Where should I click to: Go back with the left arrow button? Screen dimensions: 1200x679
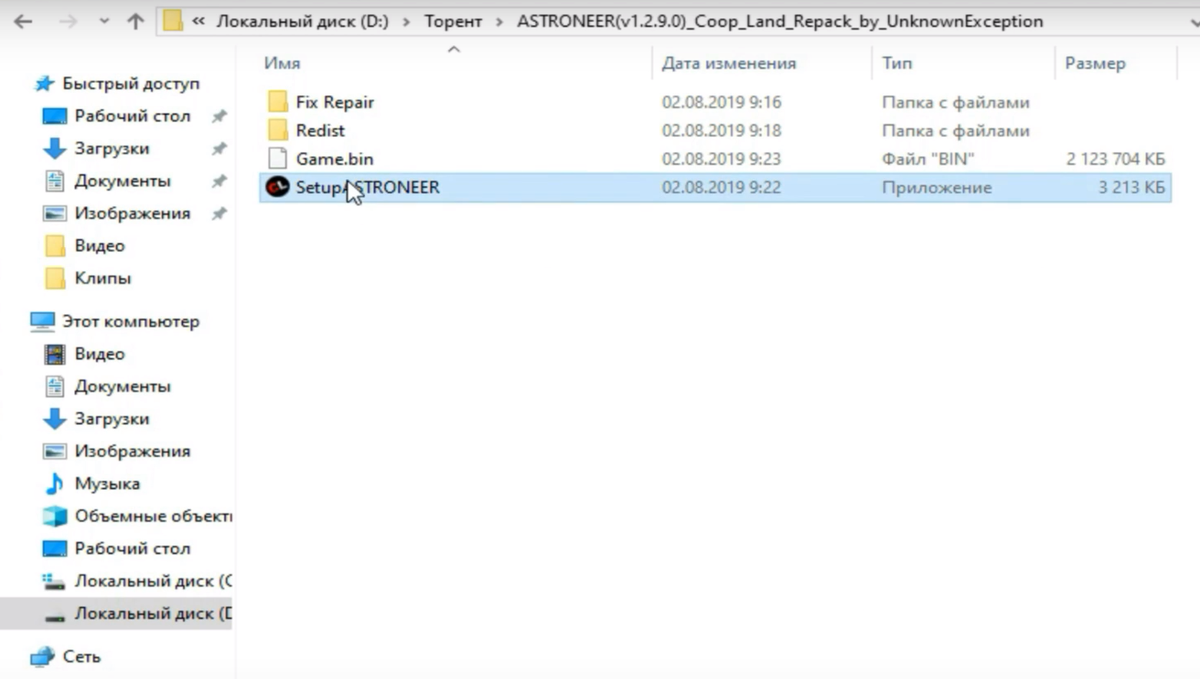22,21
